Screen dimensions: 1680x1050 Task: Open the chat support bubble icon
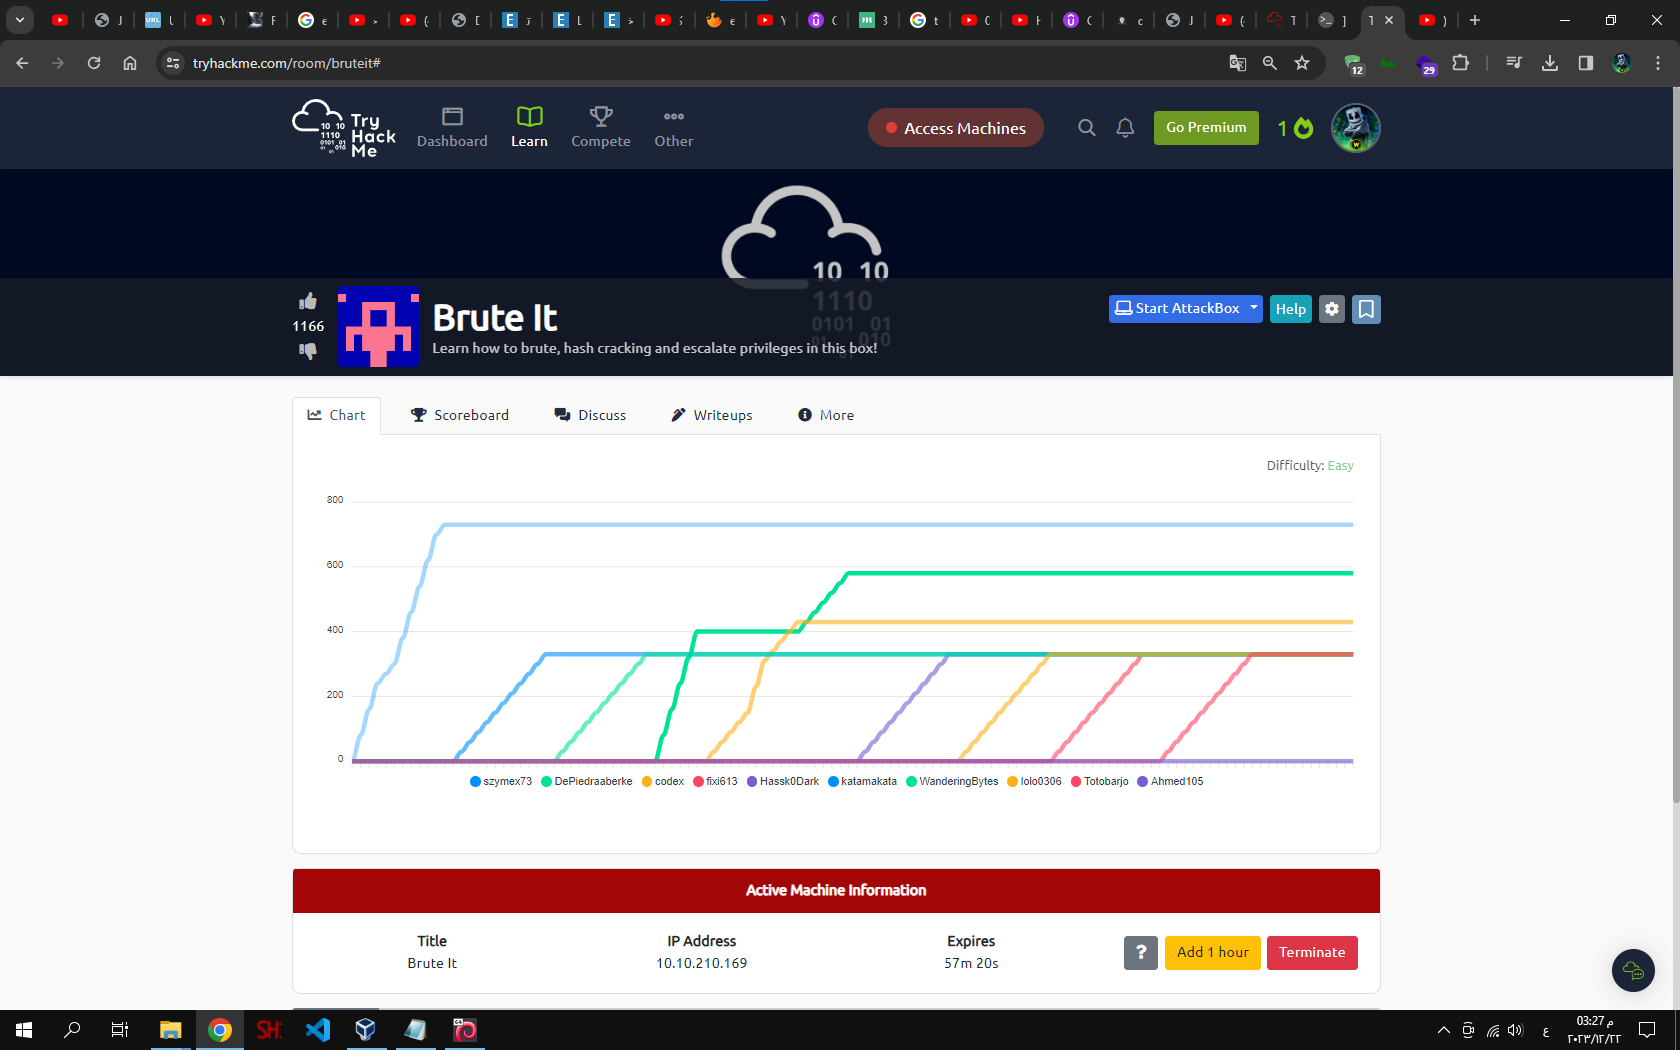coord(1633,970)
